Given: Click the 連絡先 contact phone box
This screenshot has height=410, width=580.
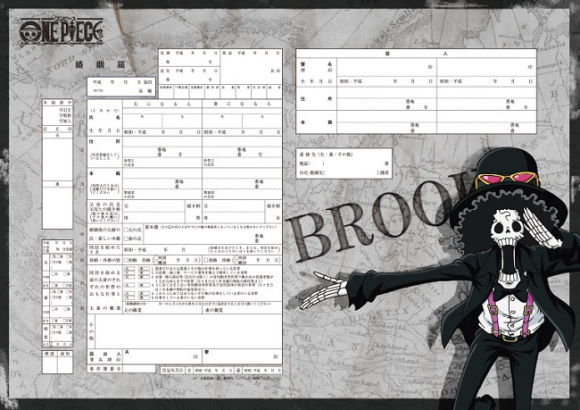Looking at the screenshot, I should pos(344,163).
